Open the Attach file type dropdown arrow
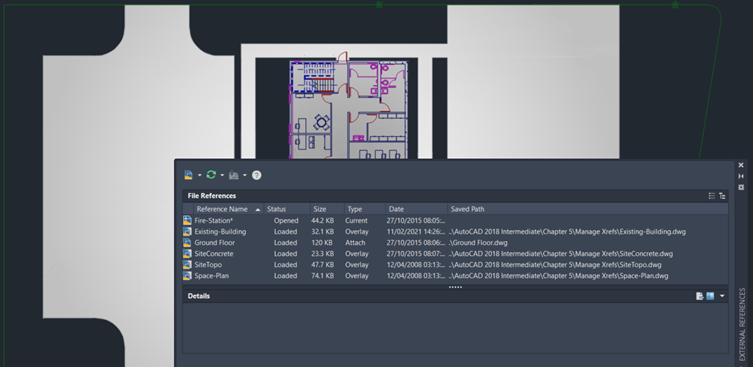The image size is (753, 367). [200, 175]
